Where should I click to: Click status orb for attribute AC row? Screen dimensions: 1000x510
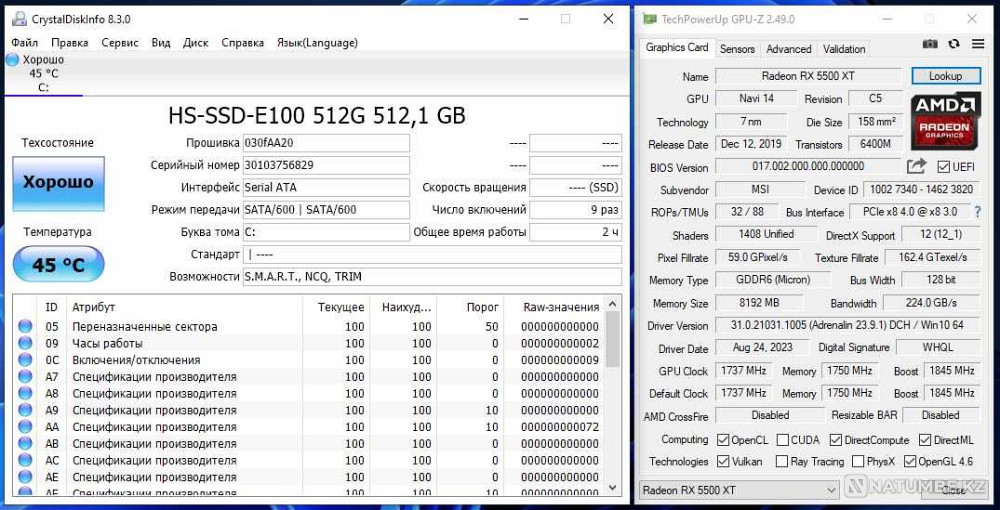[x=25, y=460]
